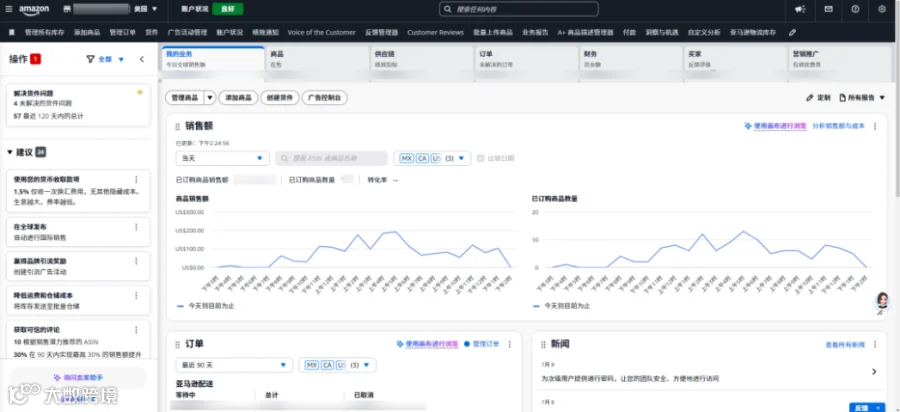Click the drag handle of 订单 card
This screenshot has width=900, height=412.
click(x=177, y=344)
